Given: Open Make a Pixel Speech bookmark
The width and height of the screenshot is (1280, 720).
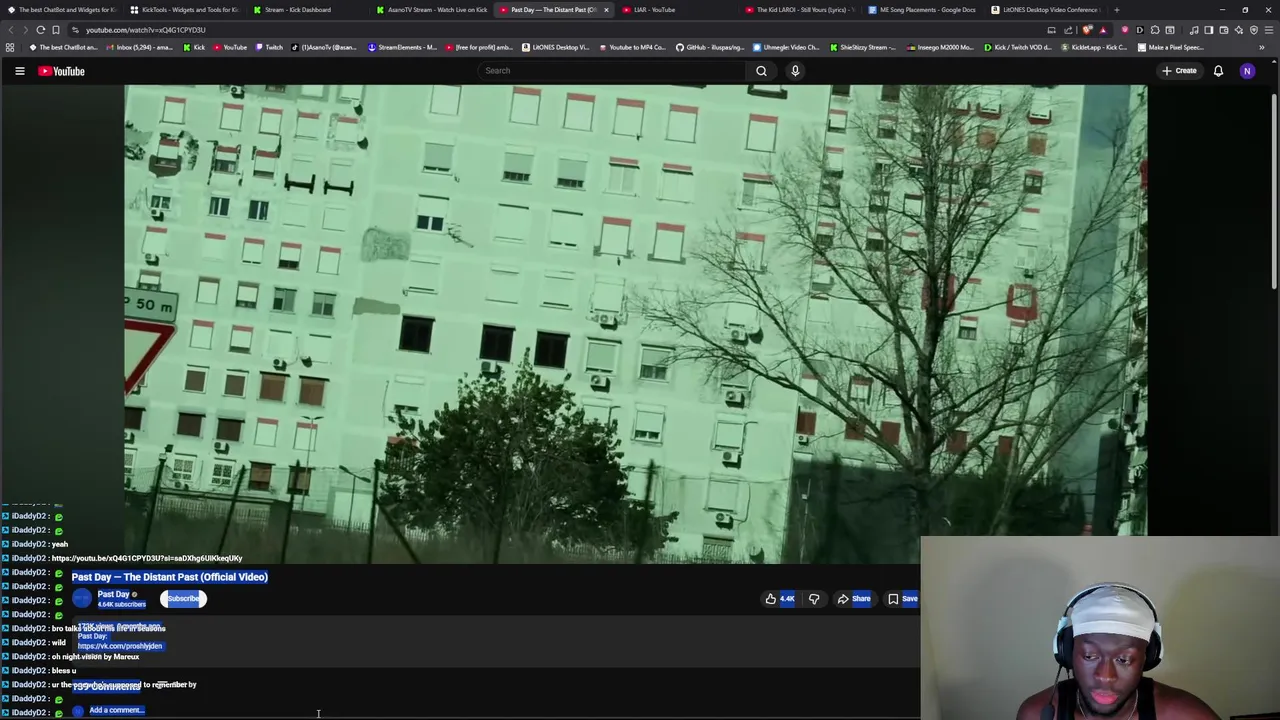Looking at the screenshot, I should click(x=1171, y=47).
